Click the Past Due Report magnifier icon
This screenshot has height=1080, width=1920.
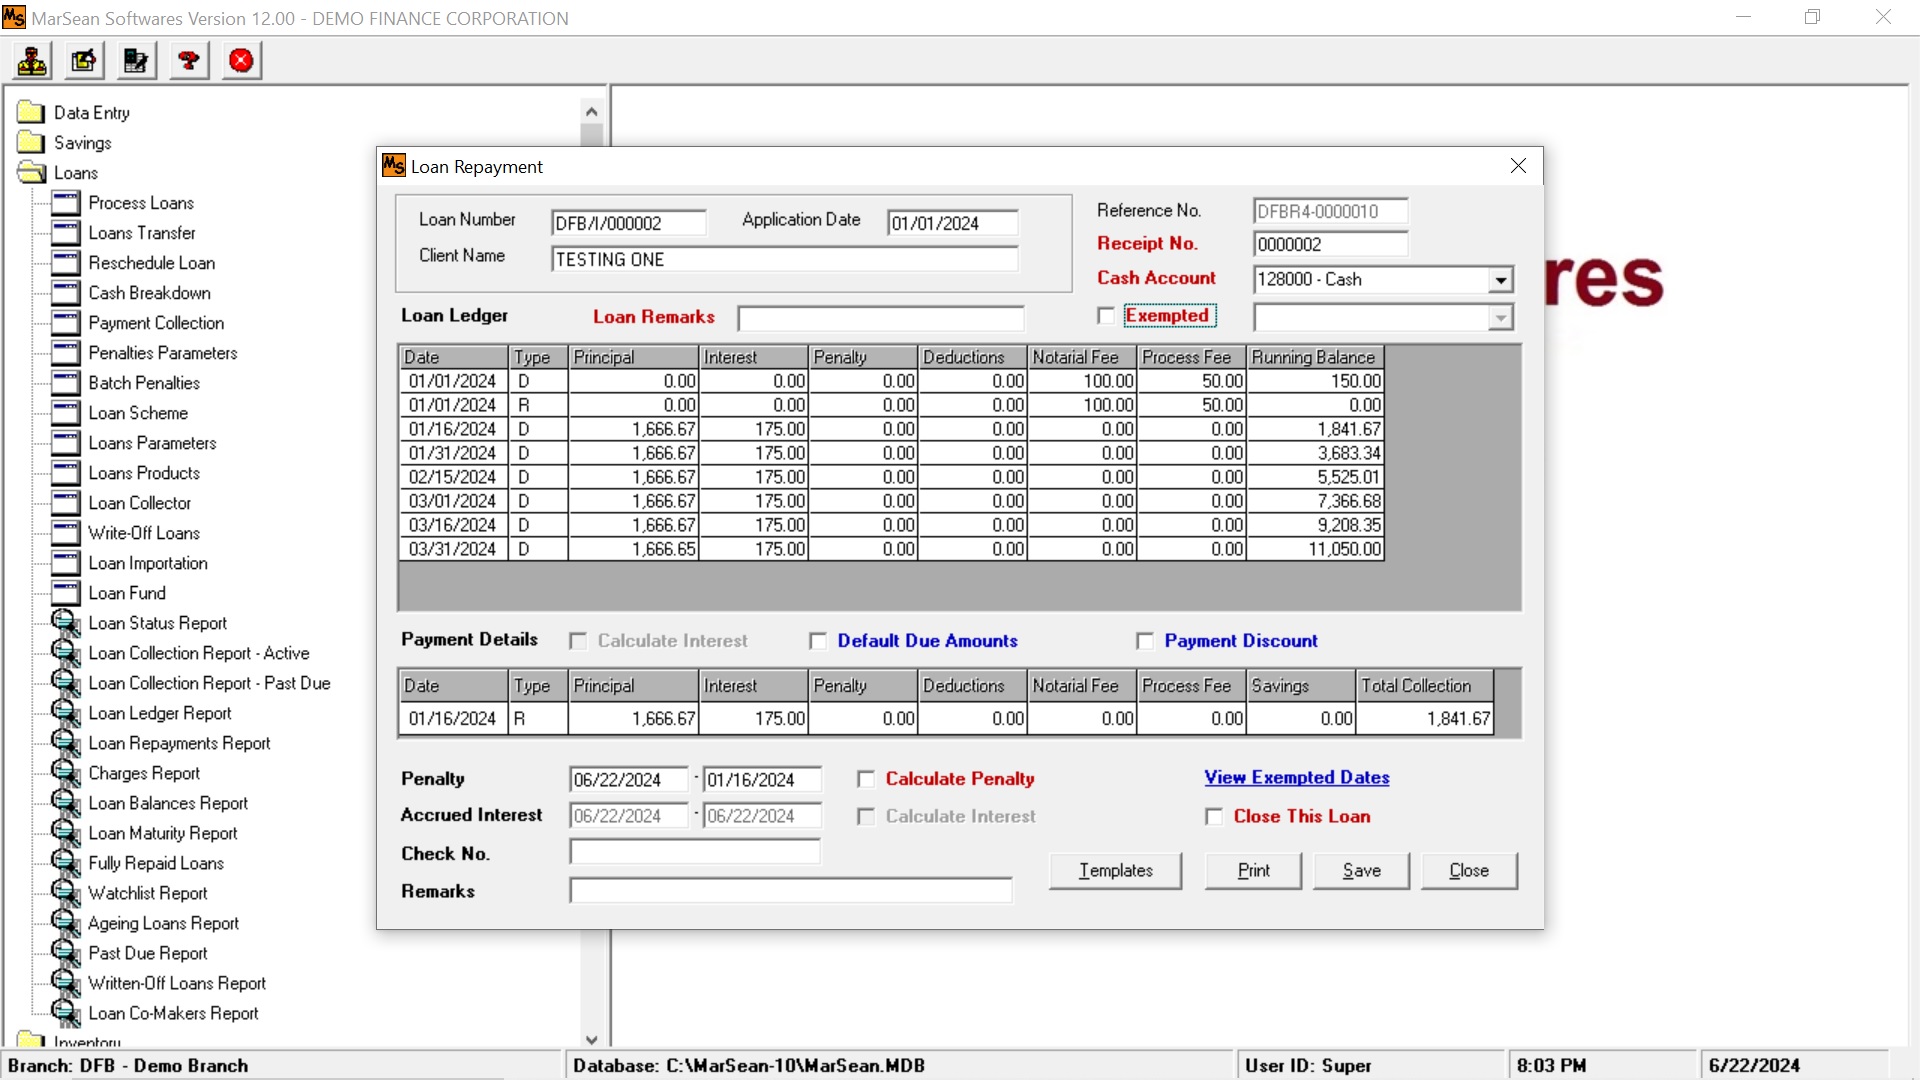66,953
